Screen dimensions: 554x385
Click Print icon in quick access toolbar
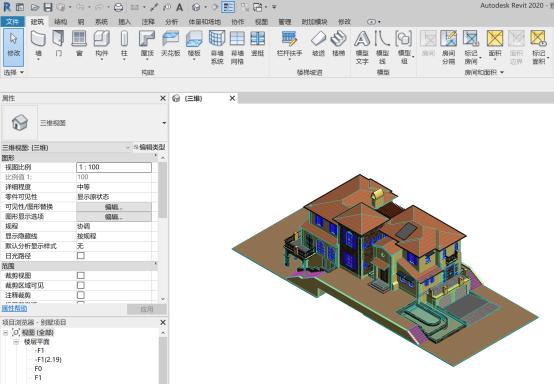click(x=118, y=7)
